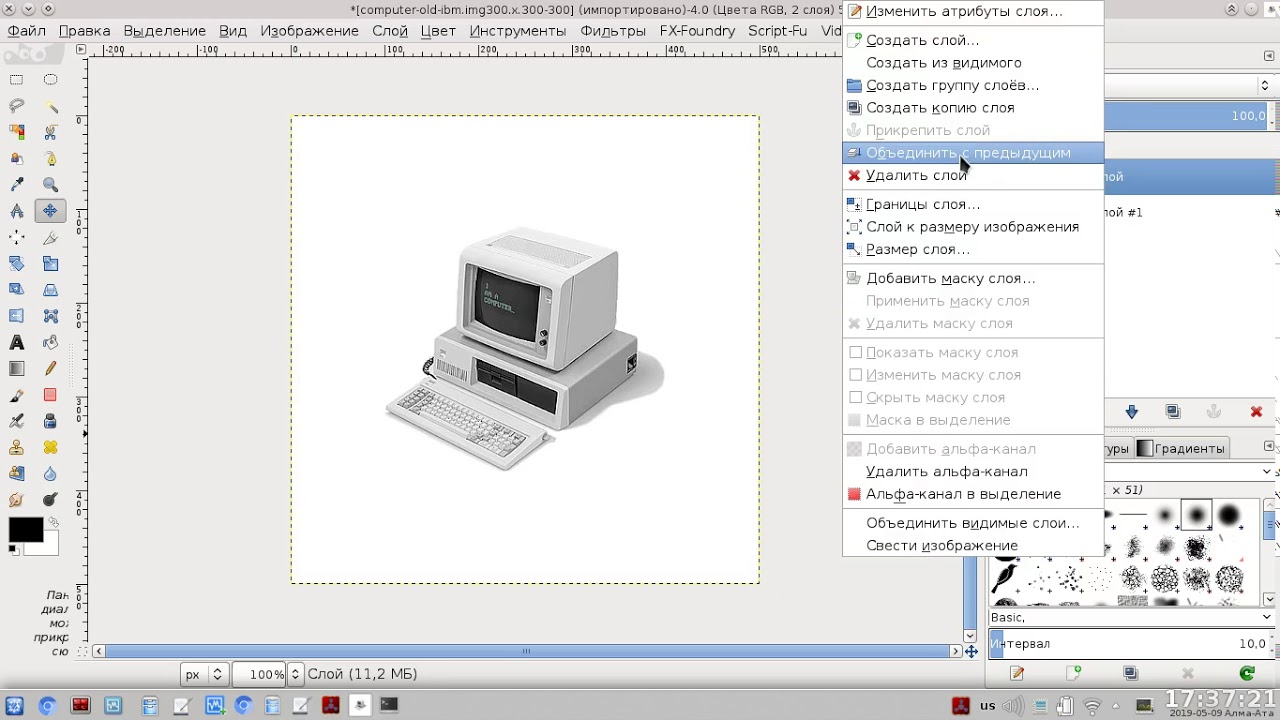The height and width of the screenshot is (720, 1280).
Task: Open the 'Фильтры' menu in menu bar
Action: 613,31
